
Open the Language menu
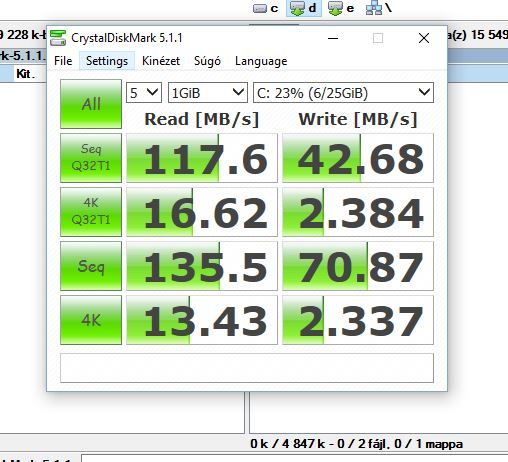coord(261,61)
